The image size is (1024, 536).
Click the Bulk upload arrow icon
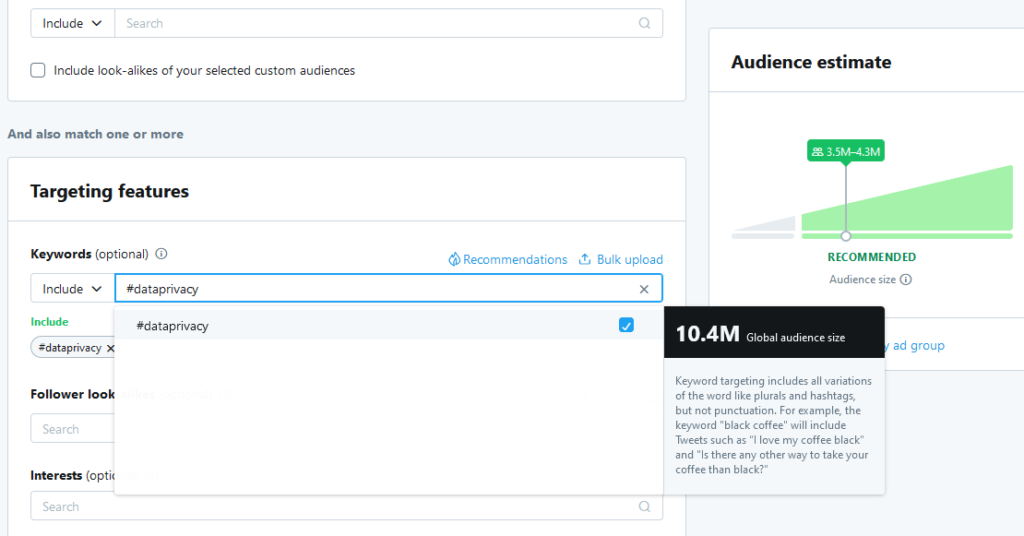585,259
